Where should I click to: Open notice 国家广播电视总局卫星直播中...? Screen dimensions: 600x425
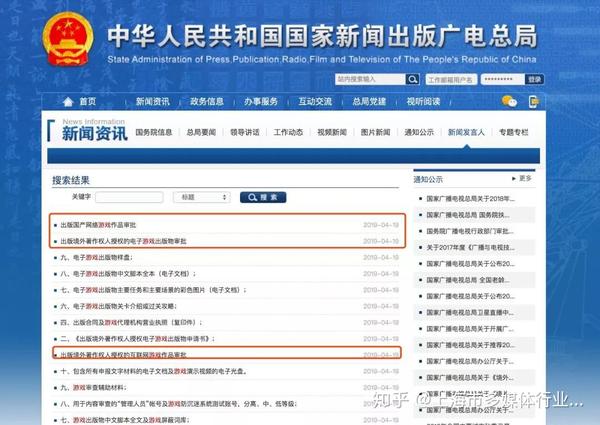pos(470,313)
